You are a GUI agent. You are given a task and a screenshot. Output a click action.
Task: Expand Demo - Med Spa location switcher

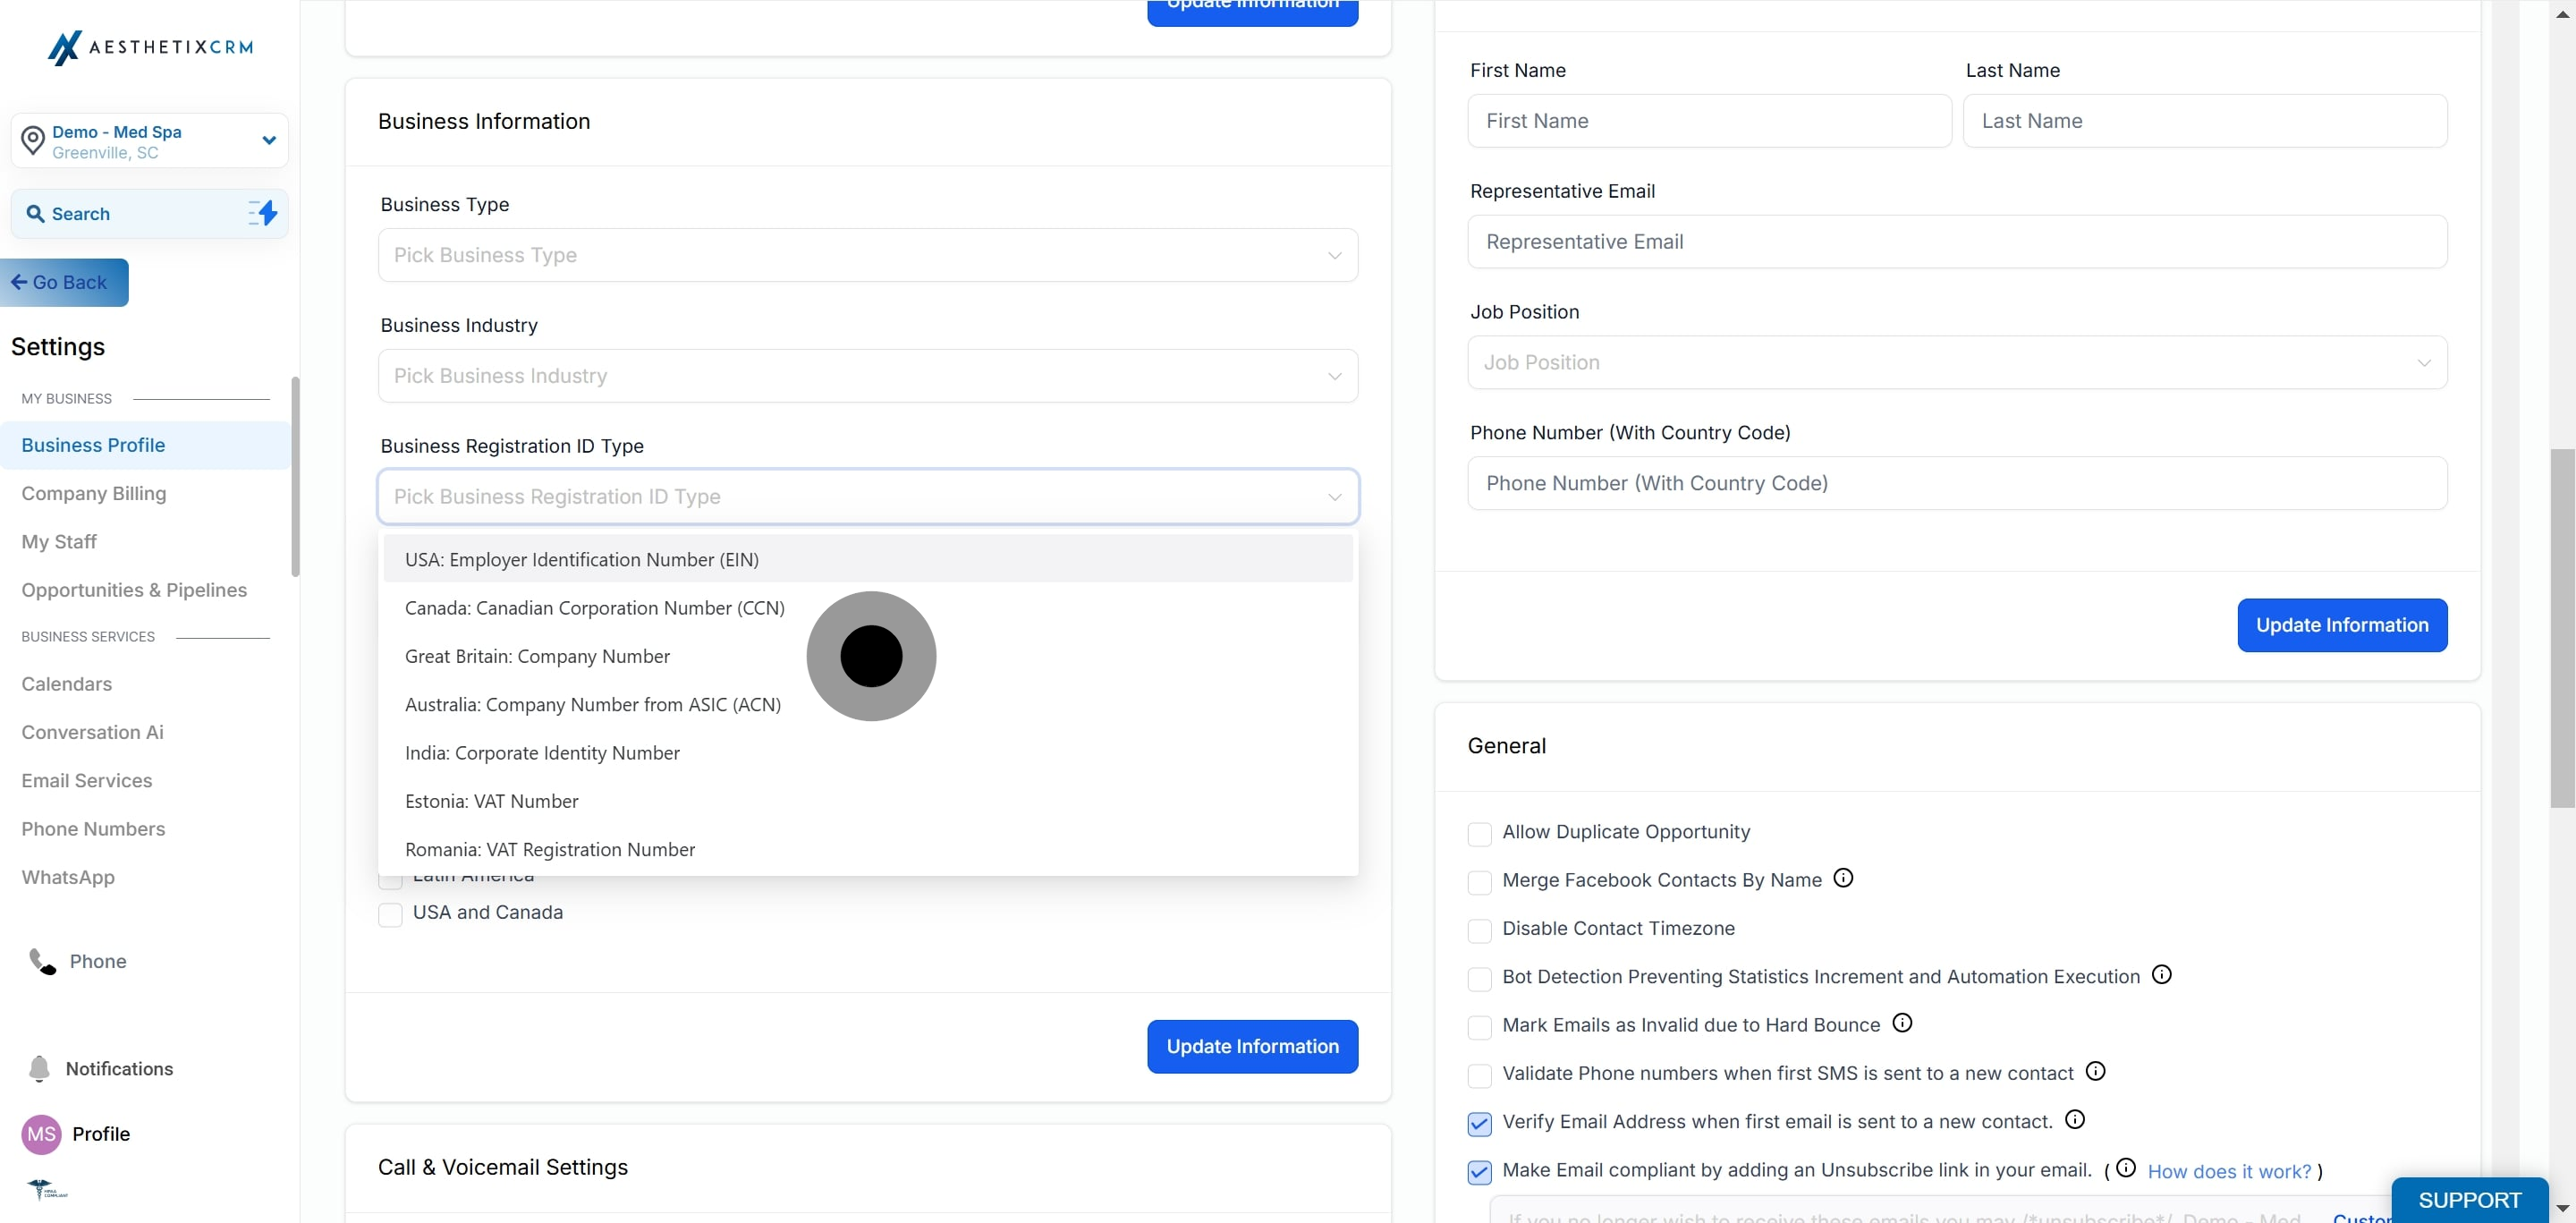pyautogui.click(x=268, y=140)
